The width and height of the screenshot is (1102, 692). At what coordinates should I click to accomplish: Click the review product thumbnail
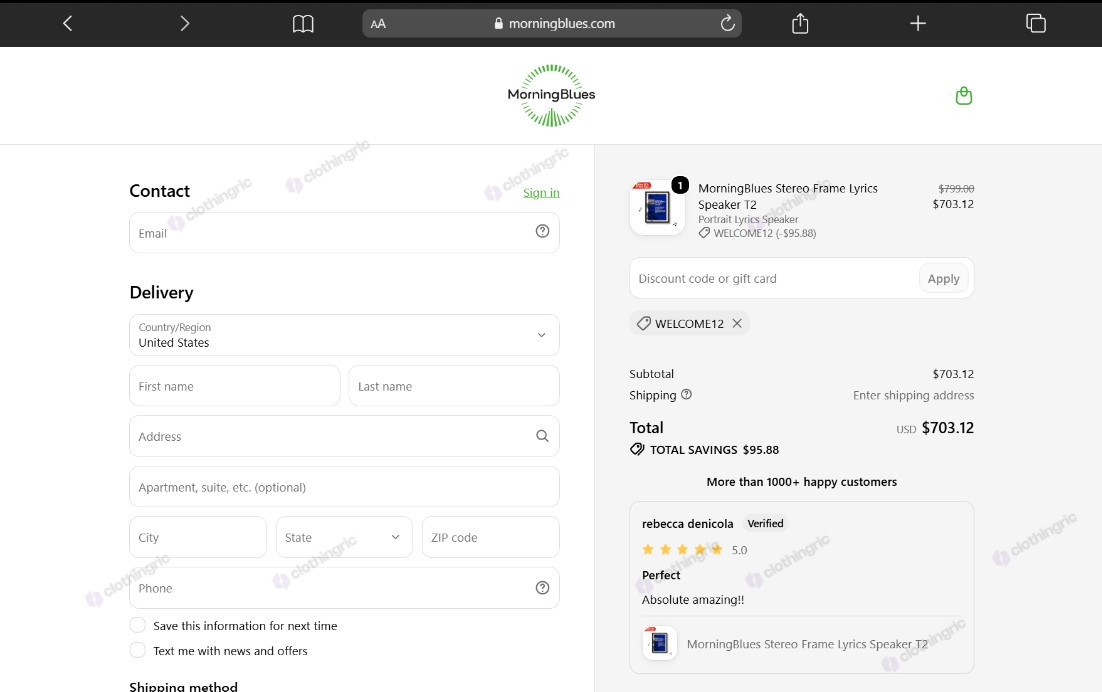coord(659,643)
